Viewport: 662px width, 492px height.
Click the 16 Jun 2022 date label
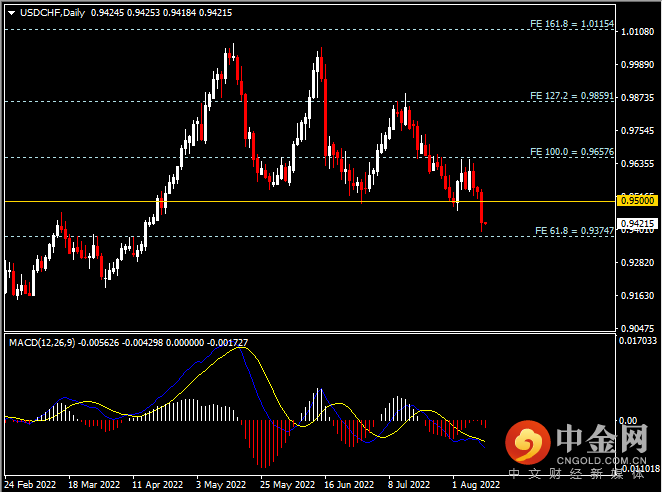tap(349, 484)
